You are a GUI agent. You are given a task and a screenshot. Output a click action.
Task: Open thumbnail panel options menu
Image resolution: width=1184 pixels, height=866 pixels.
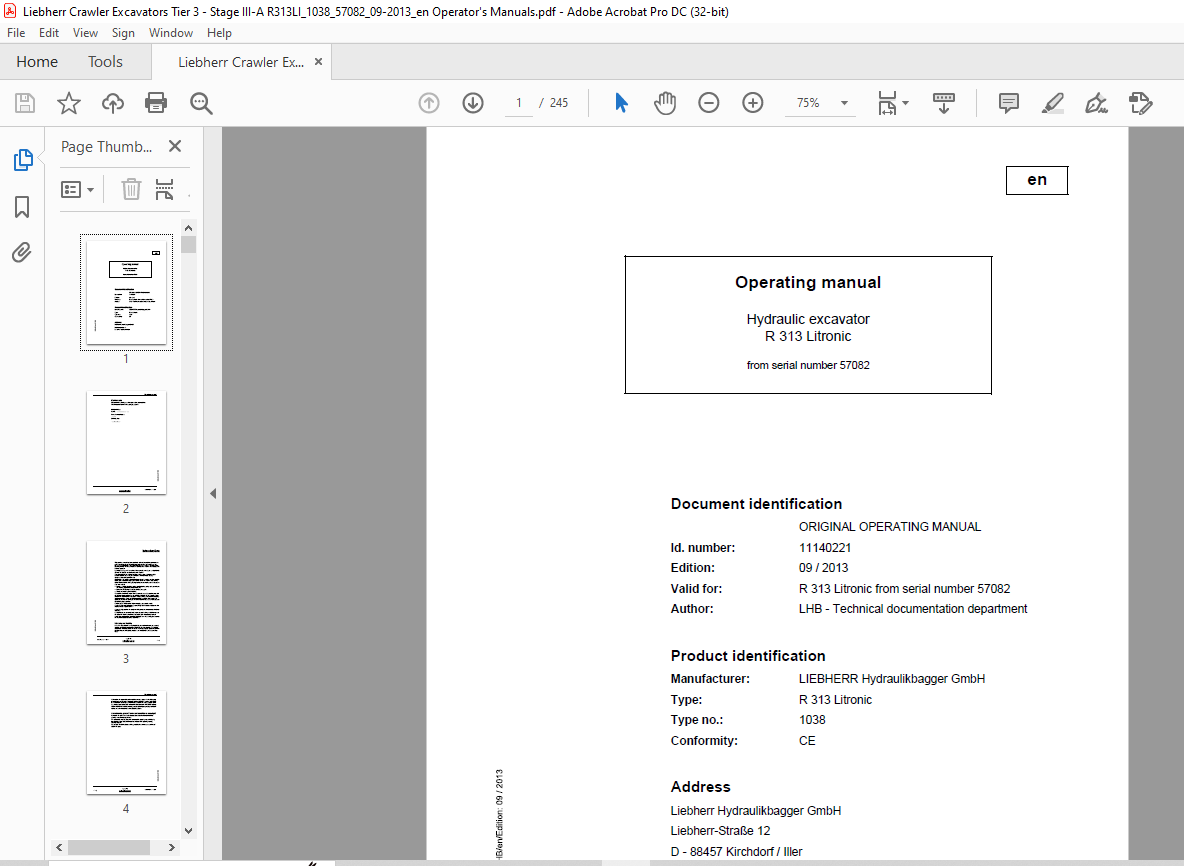77,190
